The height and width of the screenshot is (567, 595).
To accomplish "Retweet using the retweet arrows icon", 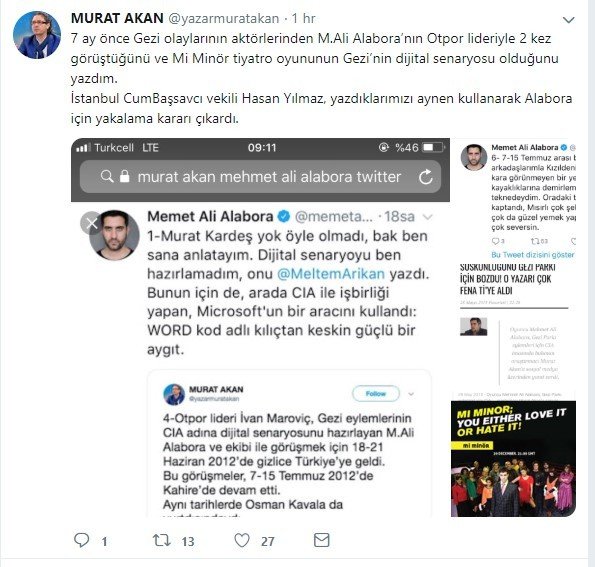I will click(162, 540).
